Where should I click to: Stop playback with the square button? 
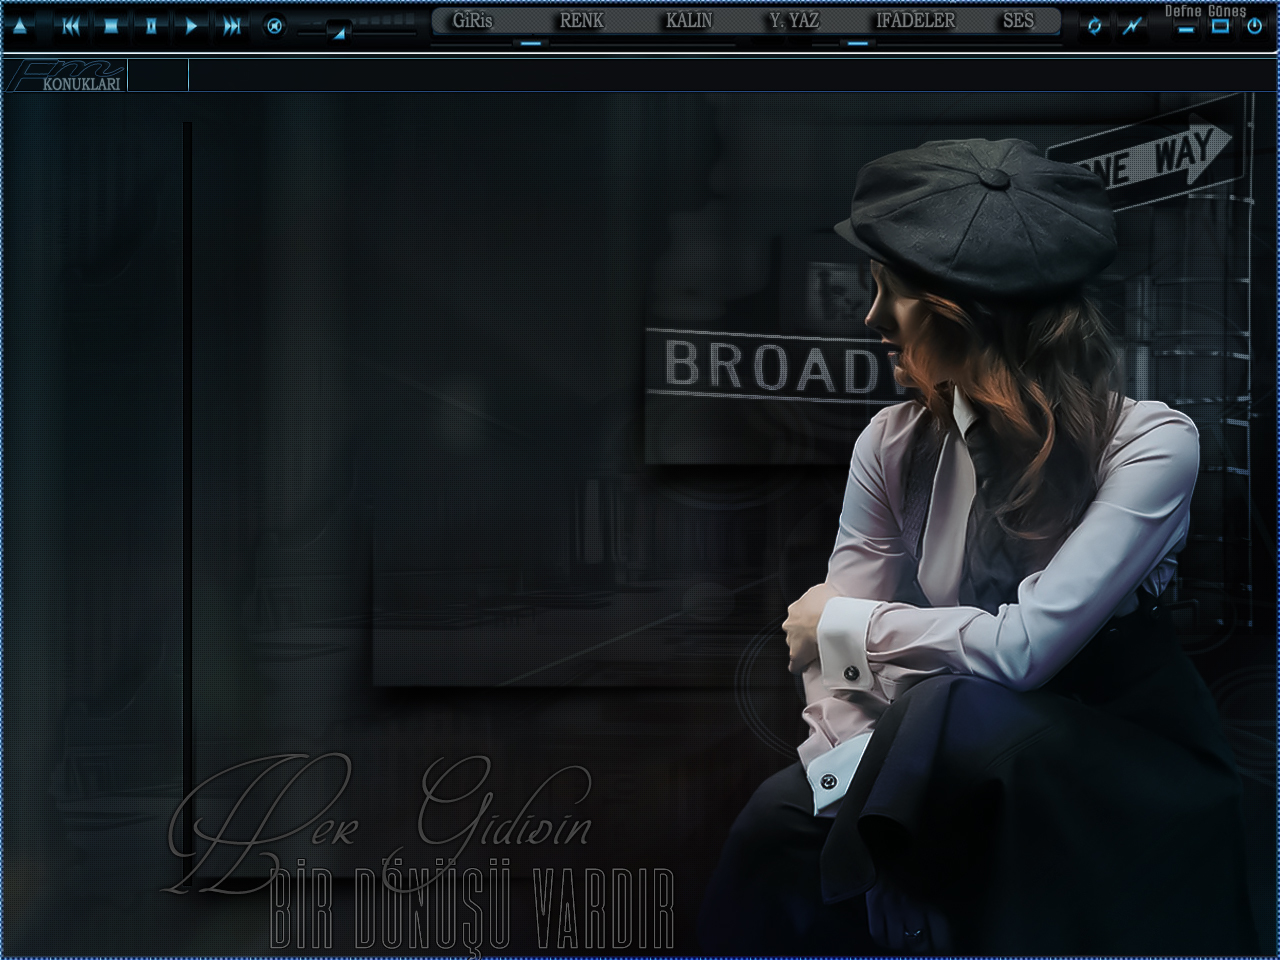(111, 27)
